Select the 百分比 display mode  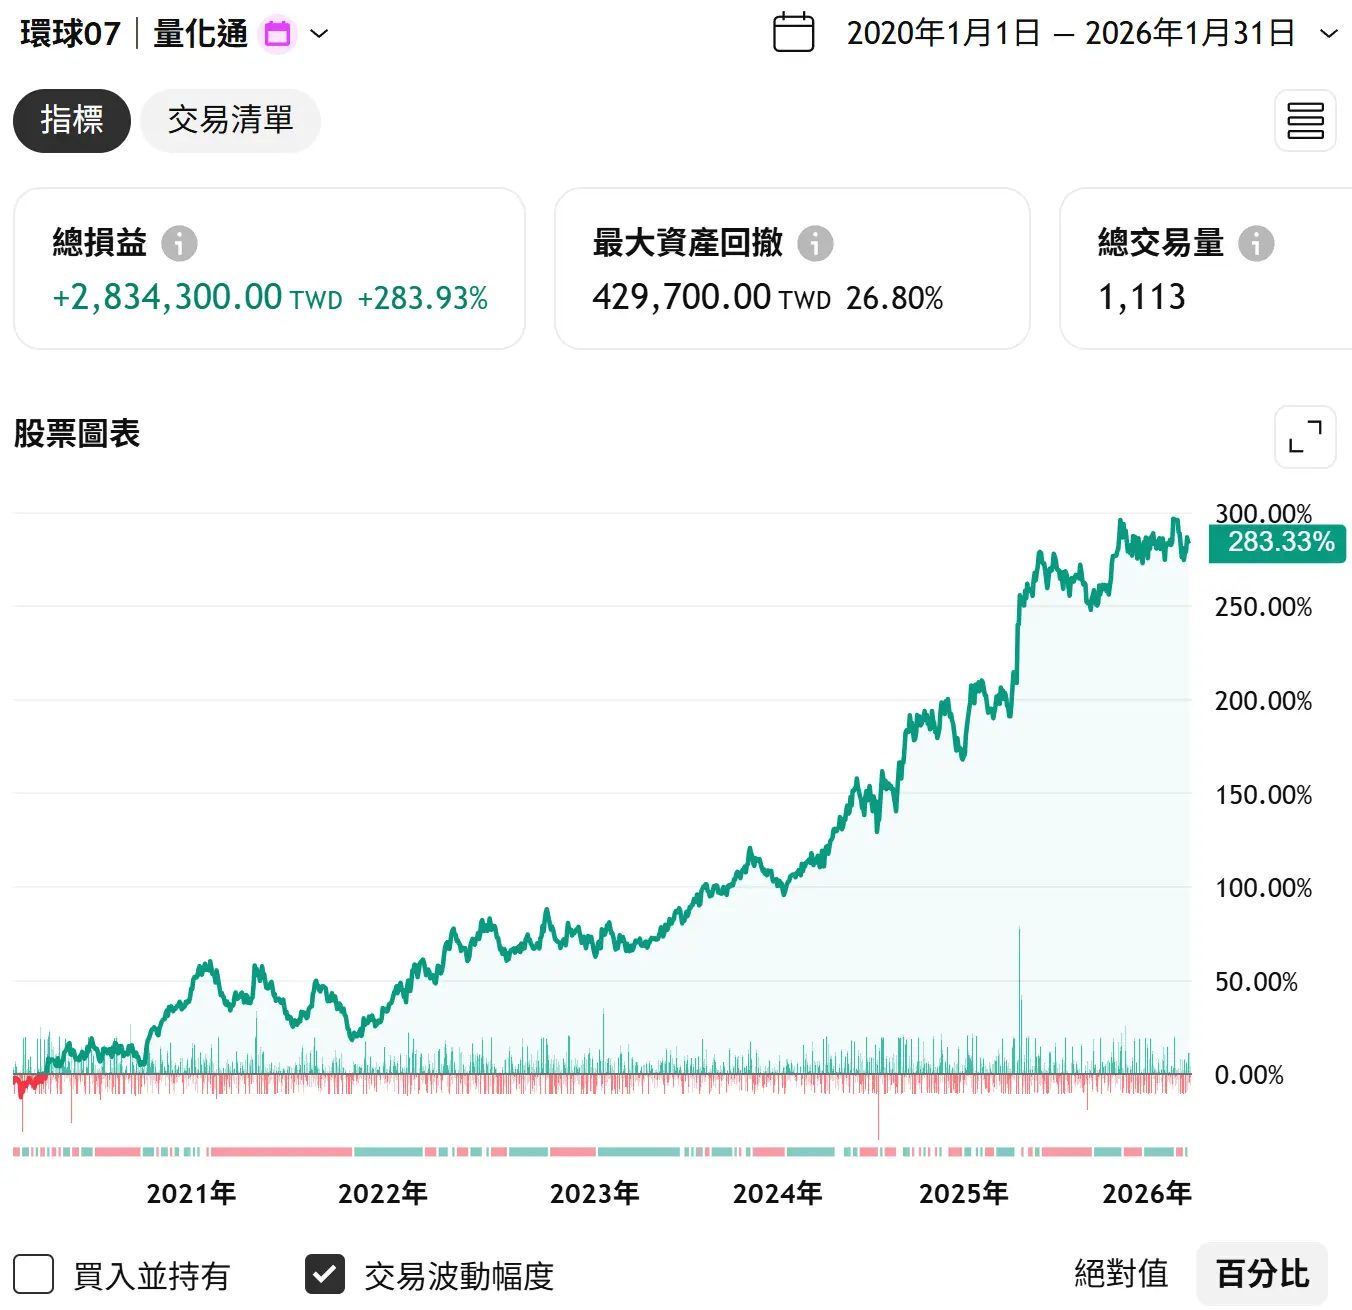click(1262, 1274)
